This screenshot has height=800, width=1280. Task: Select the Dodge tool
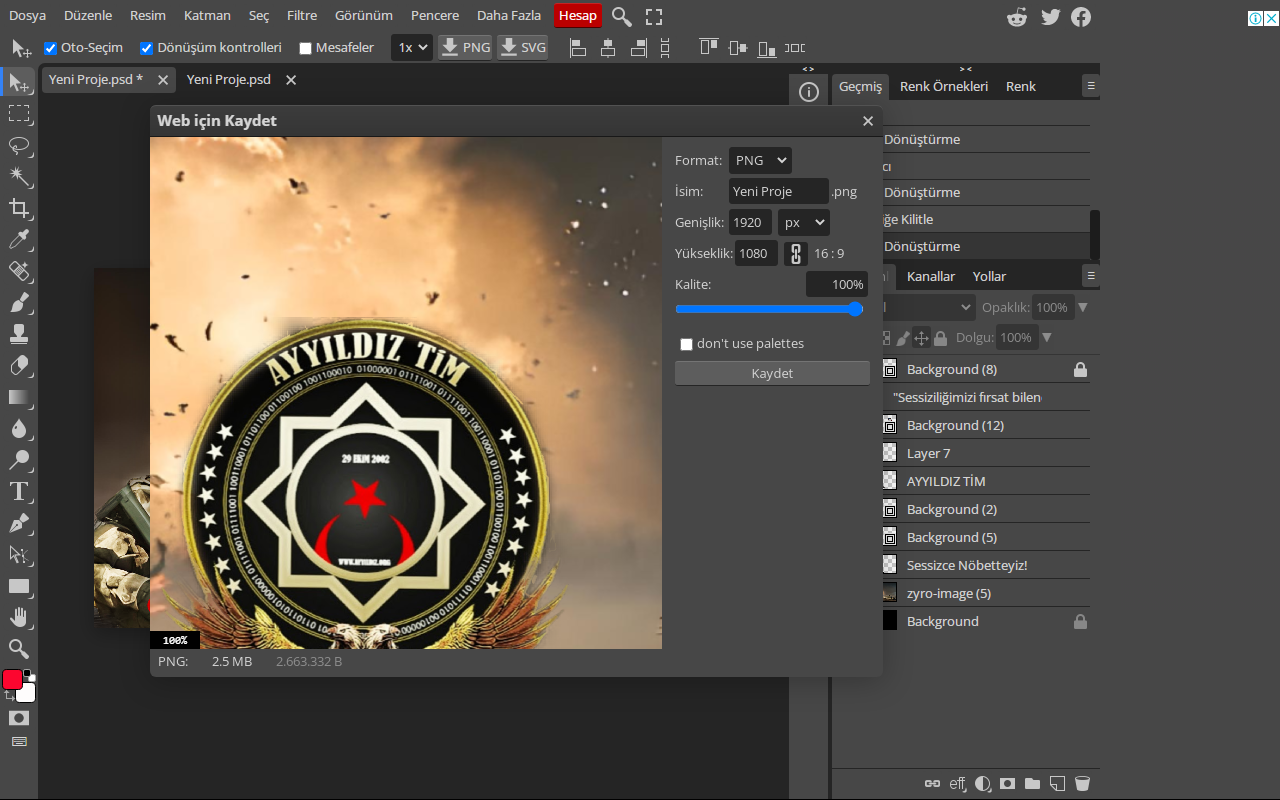click(19, 460)
